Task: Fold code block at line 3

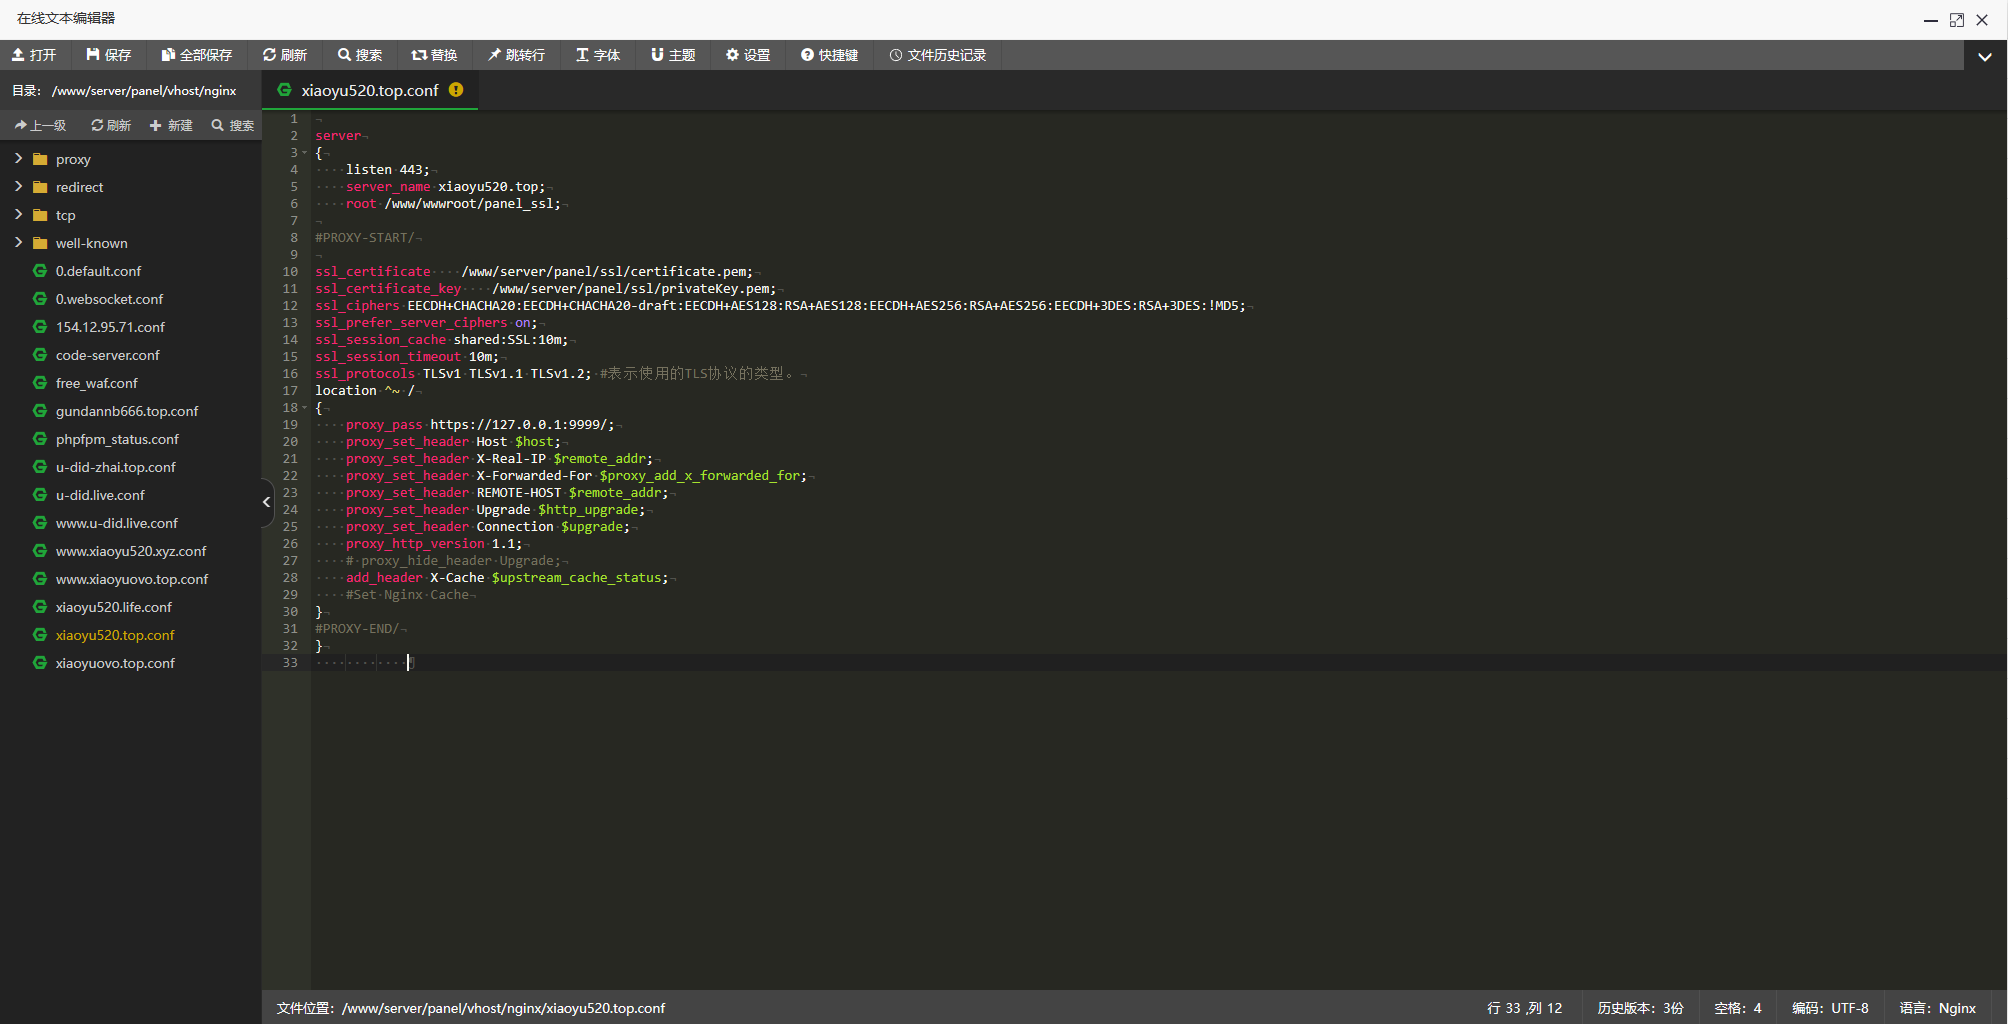Action: pos(305,153)
